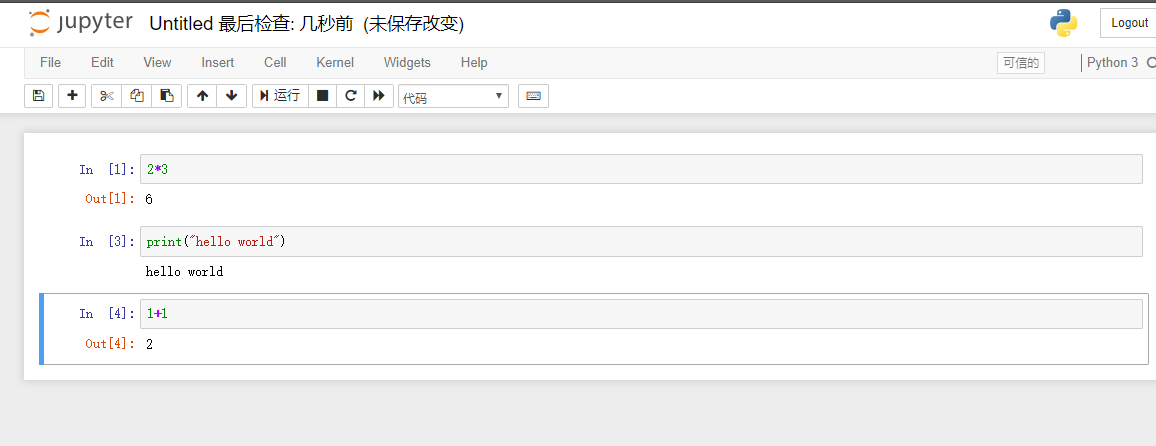Screen dimensions: 1156x446
Task: Restart the kernel circular arrow icon
Action: (x=351, y=96)
